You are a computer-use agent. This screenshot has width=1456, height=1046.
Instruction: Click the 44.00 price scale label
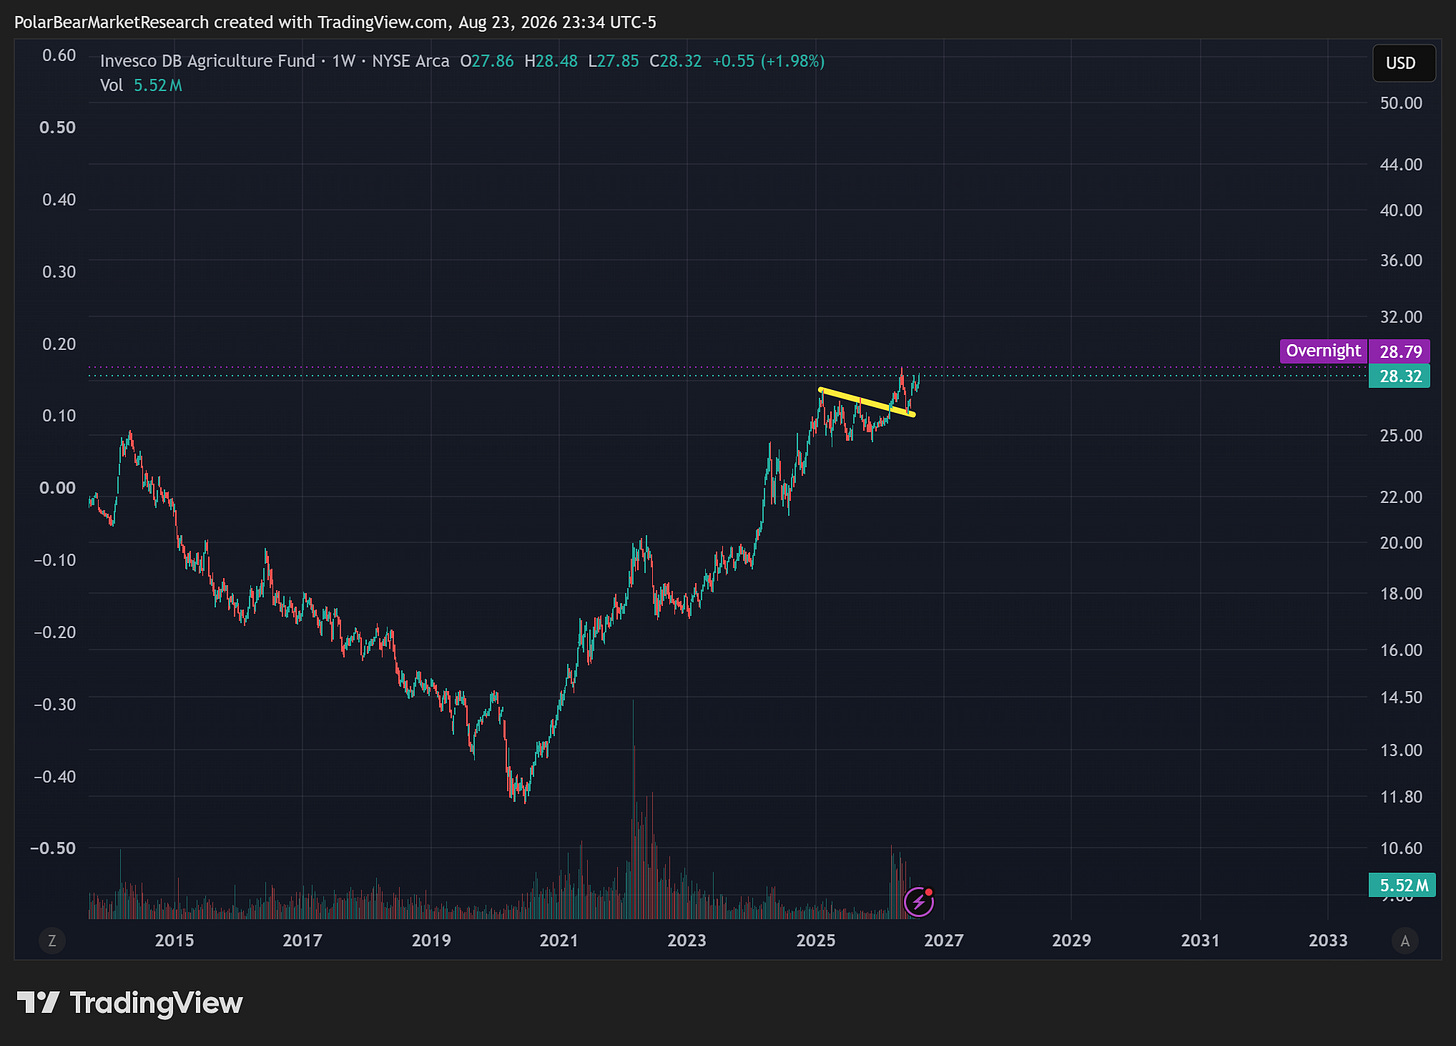click(x=1401, y=164)
